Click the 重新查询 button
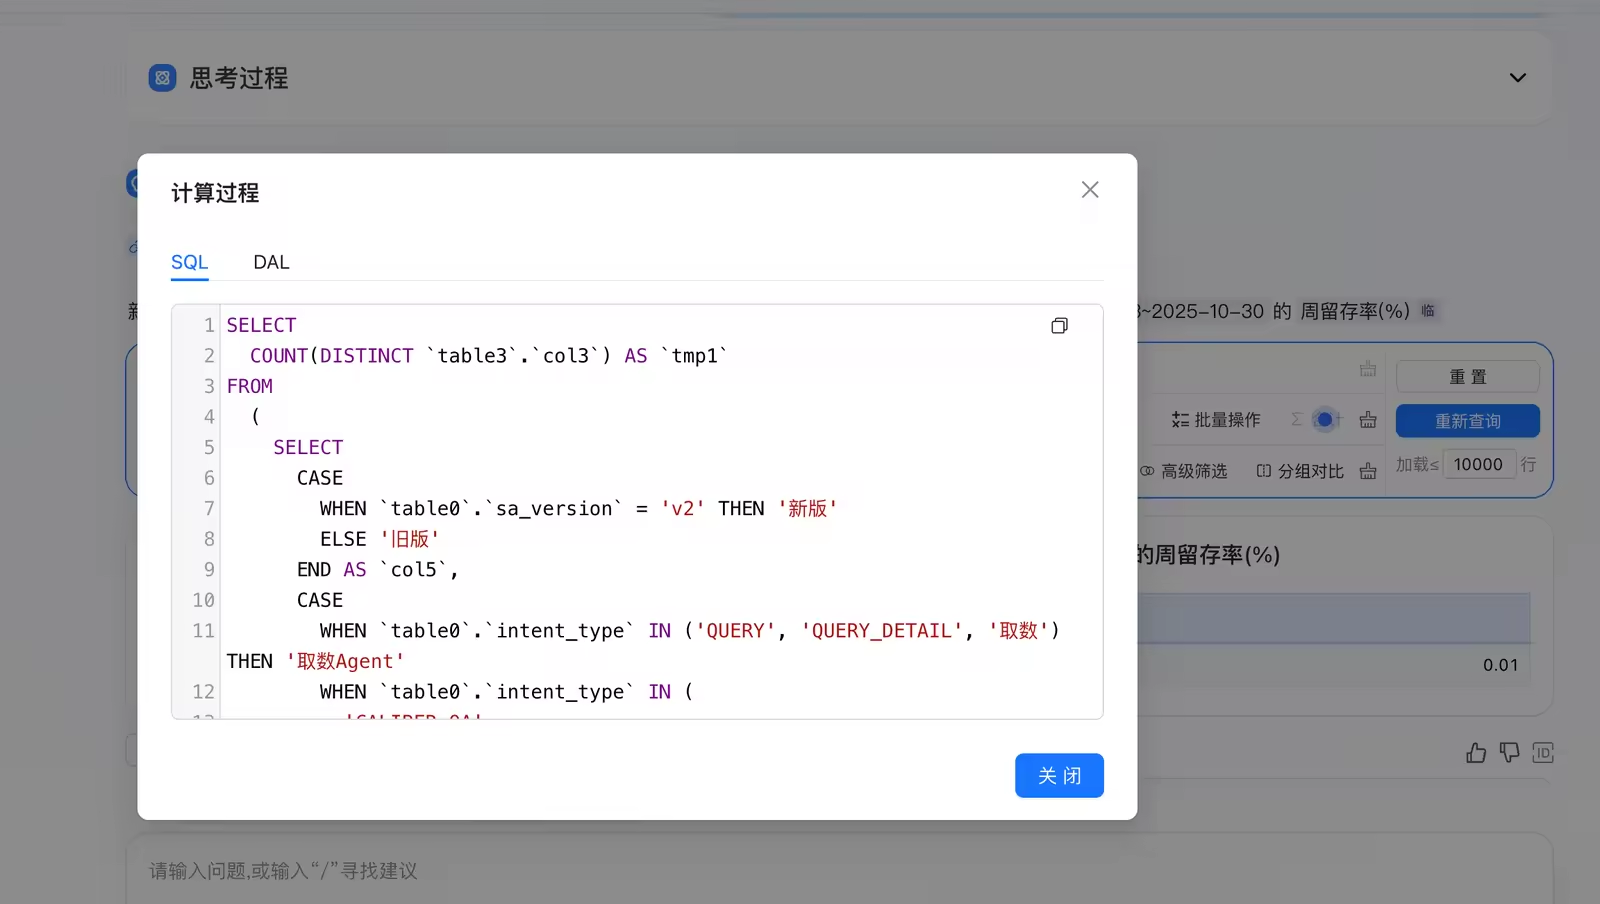The height and width of the screenshot is (904, 1600). [x=1467, y=421]
